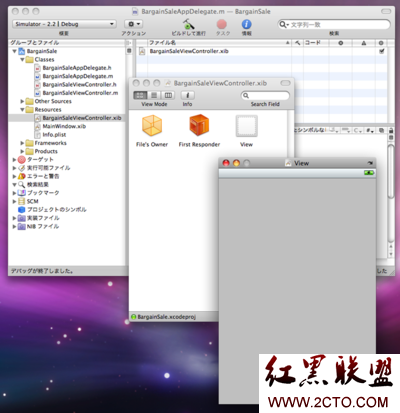400x413 pixels.
Task: Click the 検索結果 magnifier icon
Action: coord(22,185)
